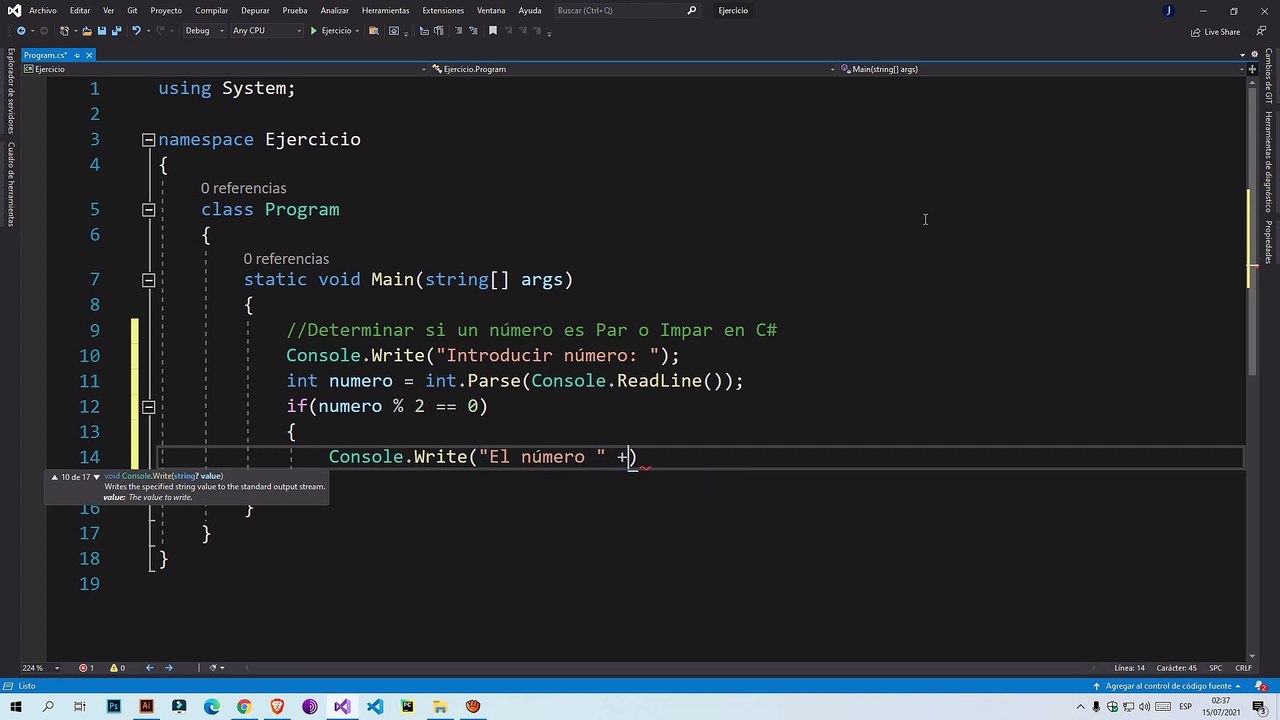1280x720 pixels.
Task: Open the Cambios de GIT side panel
Action: [x=1268, y=76]
